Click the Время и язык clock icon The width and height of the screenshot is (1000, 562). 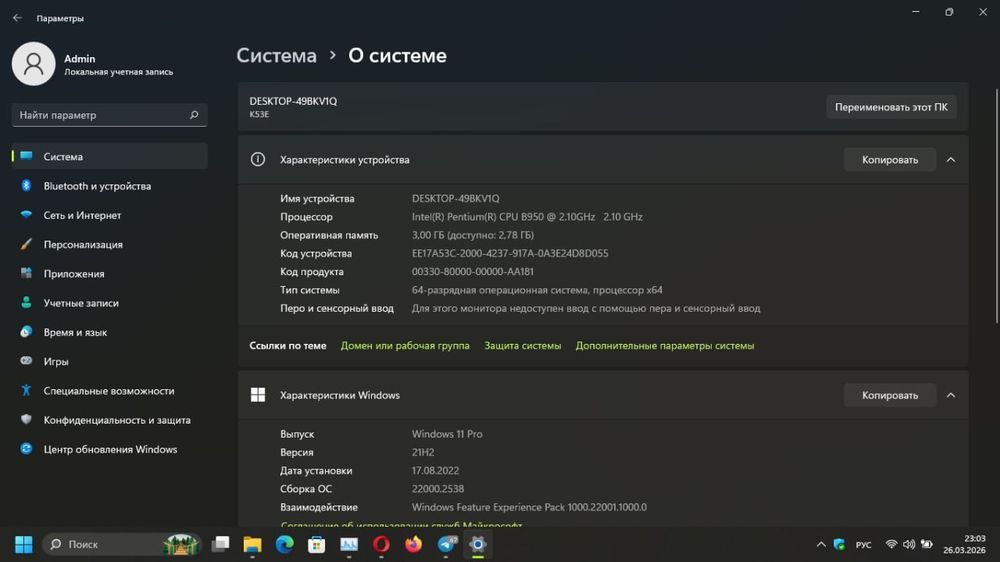(x=26, y=332)
